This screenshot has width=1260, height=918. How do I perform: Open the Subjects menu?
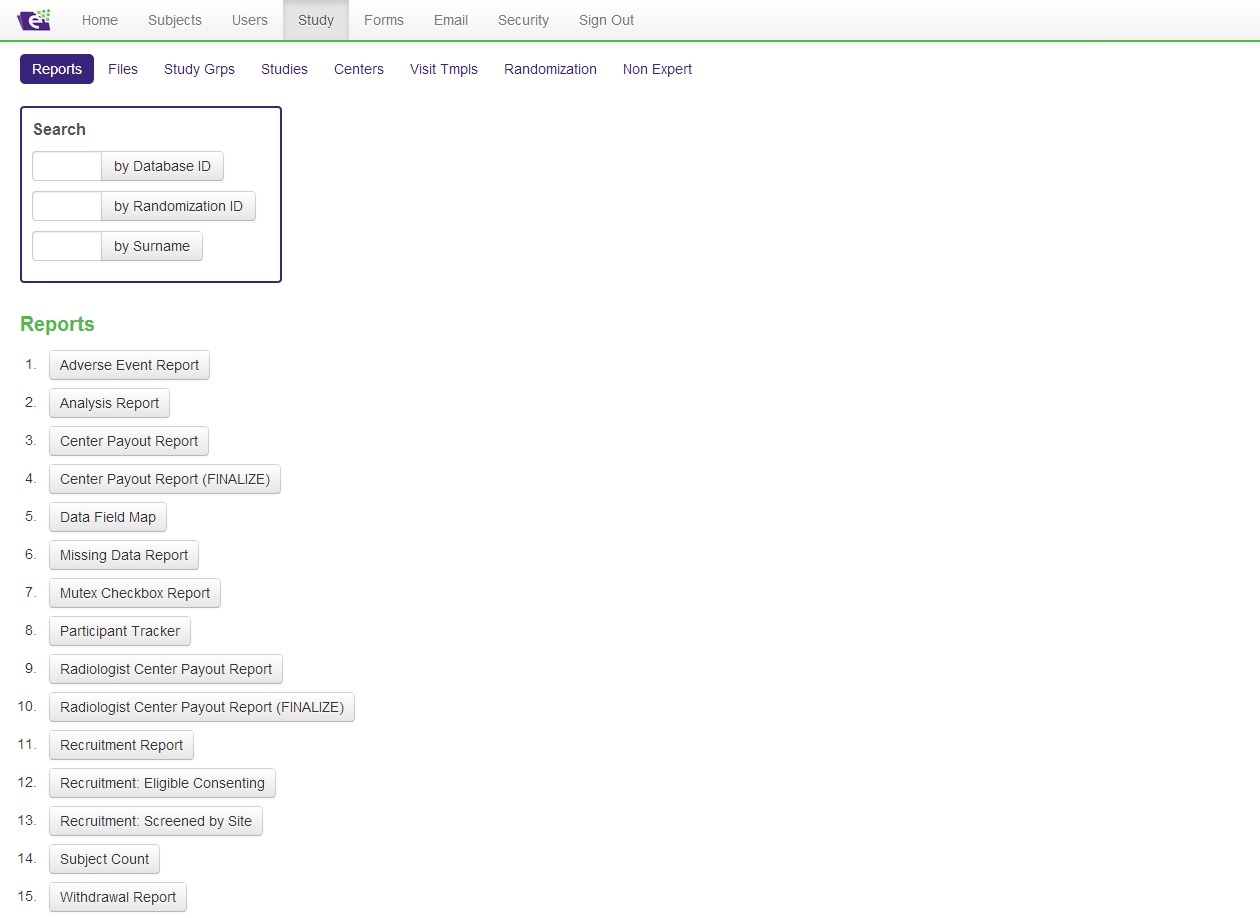pyautogui.click(x=174, y=20)
